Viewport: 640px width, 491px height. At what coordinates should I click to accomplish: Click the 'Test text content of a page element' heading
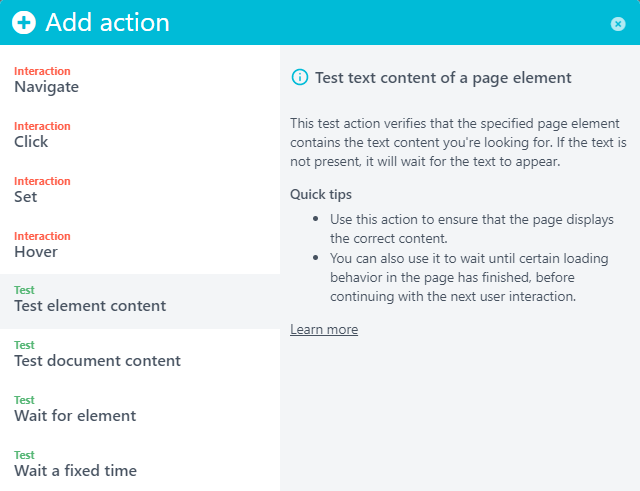pyautogui.click(x=443, y=77)
